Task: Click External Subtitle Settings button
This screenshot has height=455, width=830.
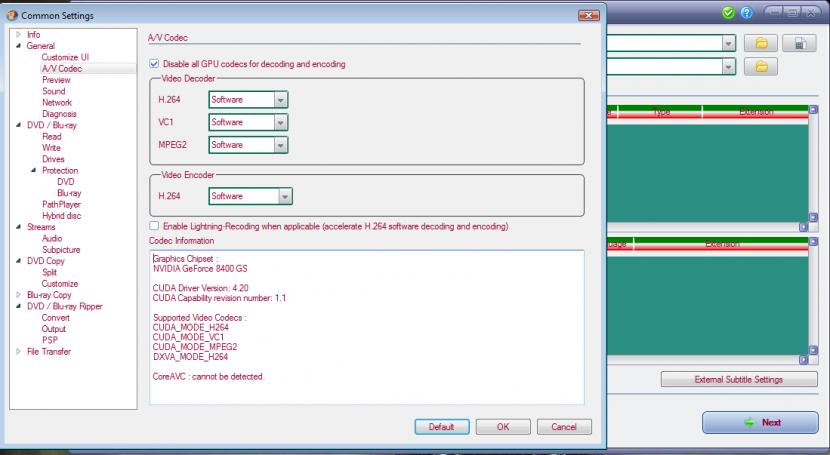Action: 739,380
